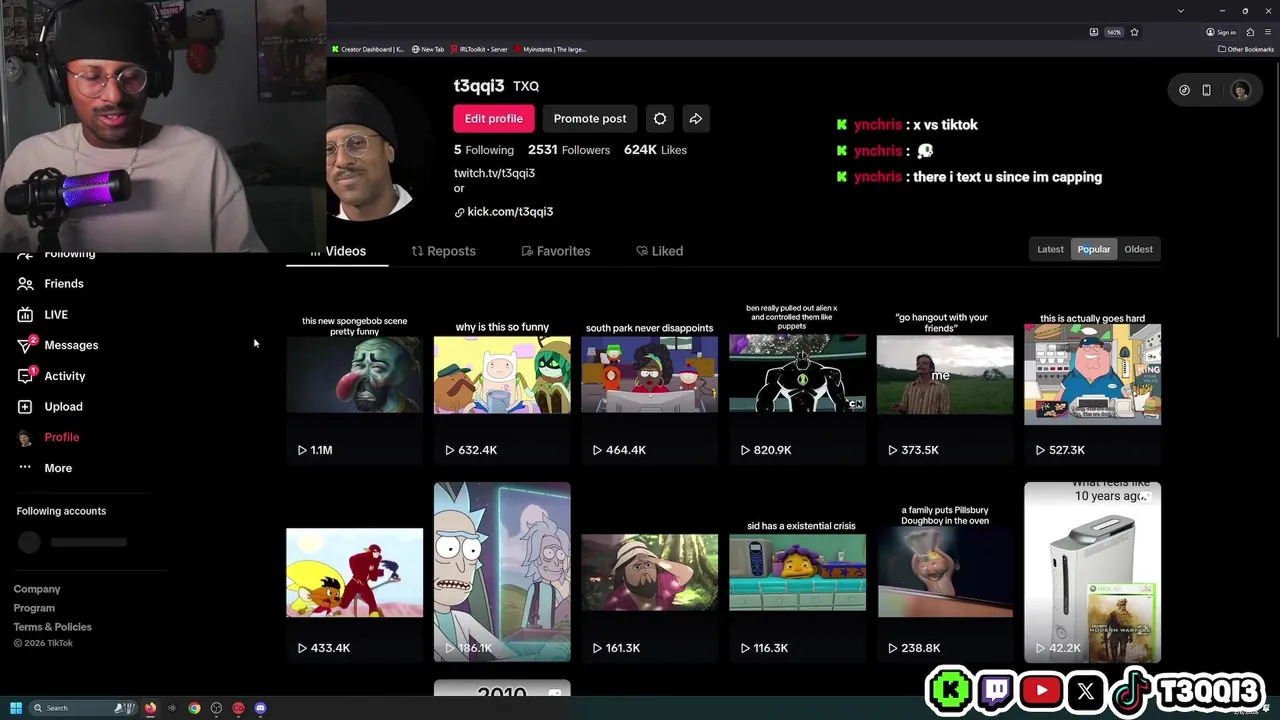
Task: Open Messages with the notification badge
Action: coord(57,345)
